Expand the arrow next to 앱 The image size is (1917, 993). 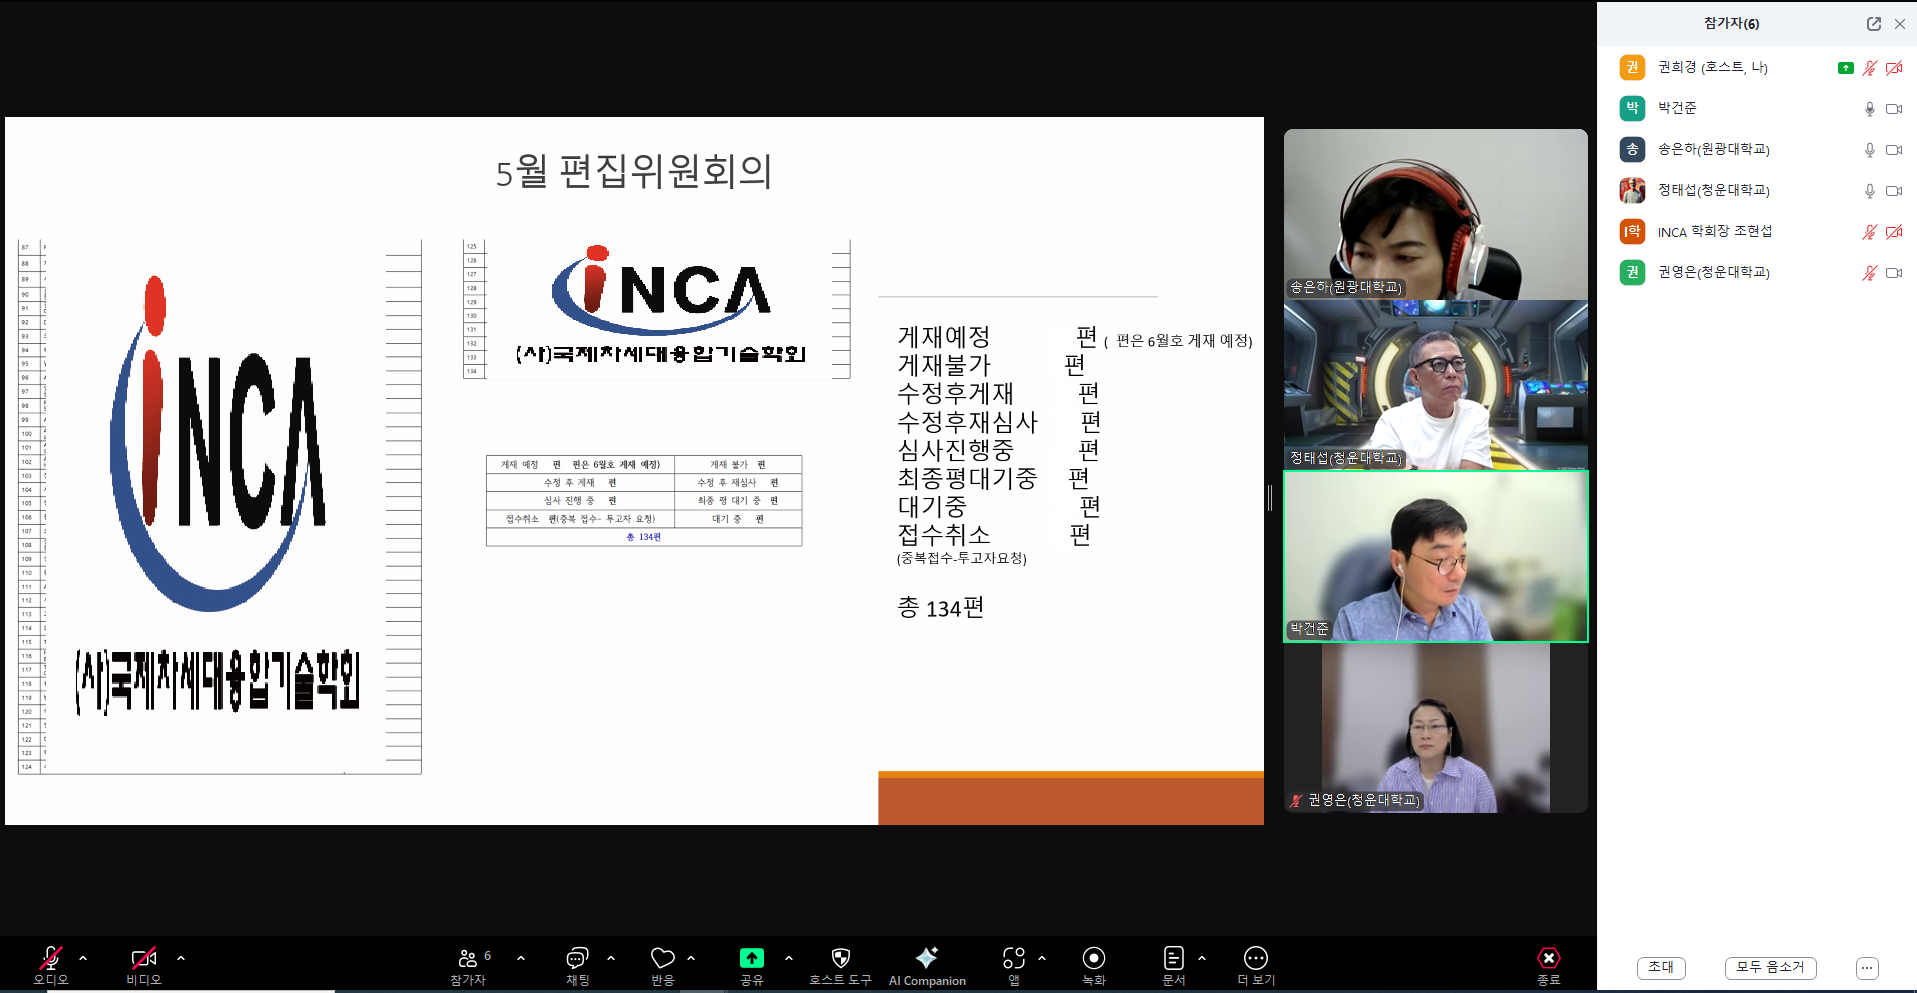point(1042,958)
